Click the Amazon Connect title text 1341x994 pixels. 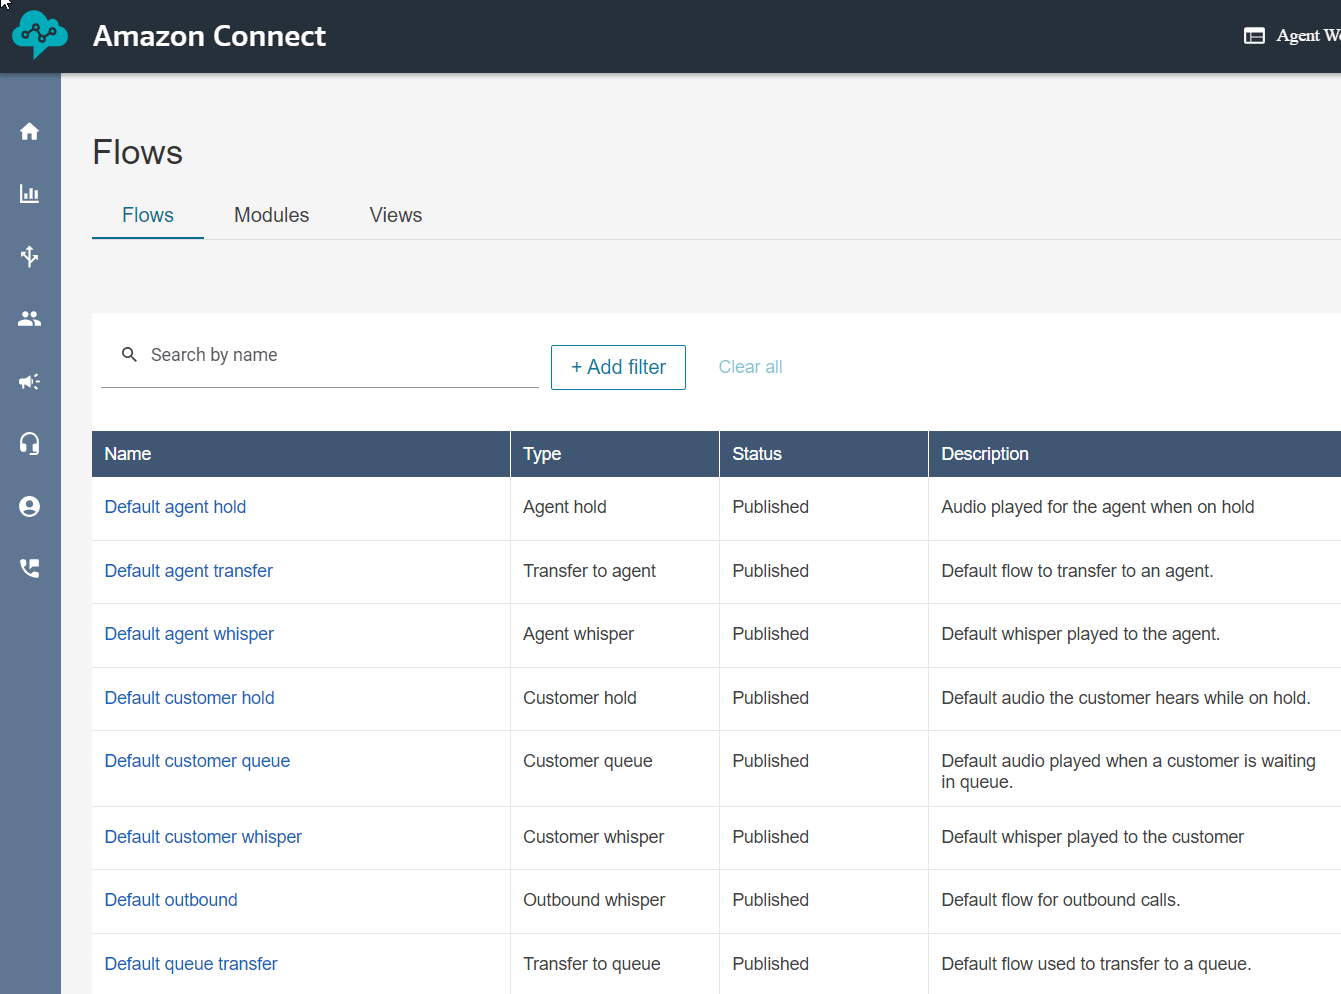click(x=209, y=36)
